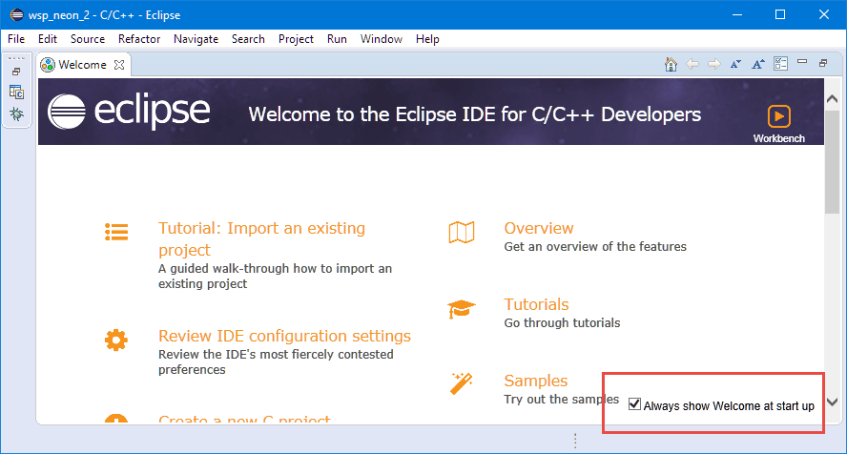The width and height of the screenshot is (847, 454).
Task: Restore the minimized sidebar stack
Action: point(16,72)
